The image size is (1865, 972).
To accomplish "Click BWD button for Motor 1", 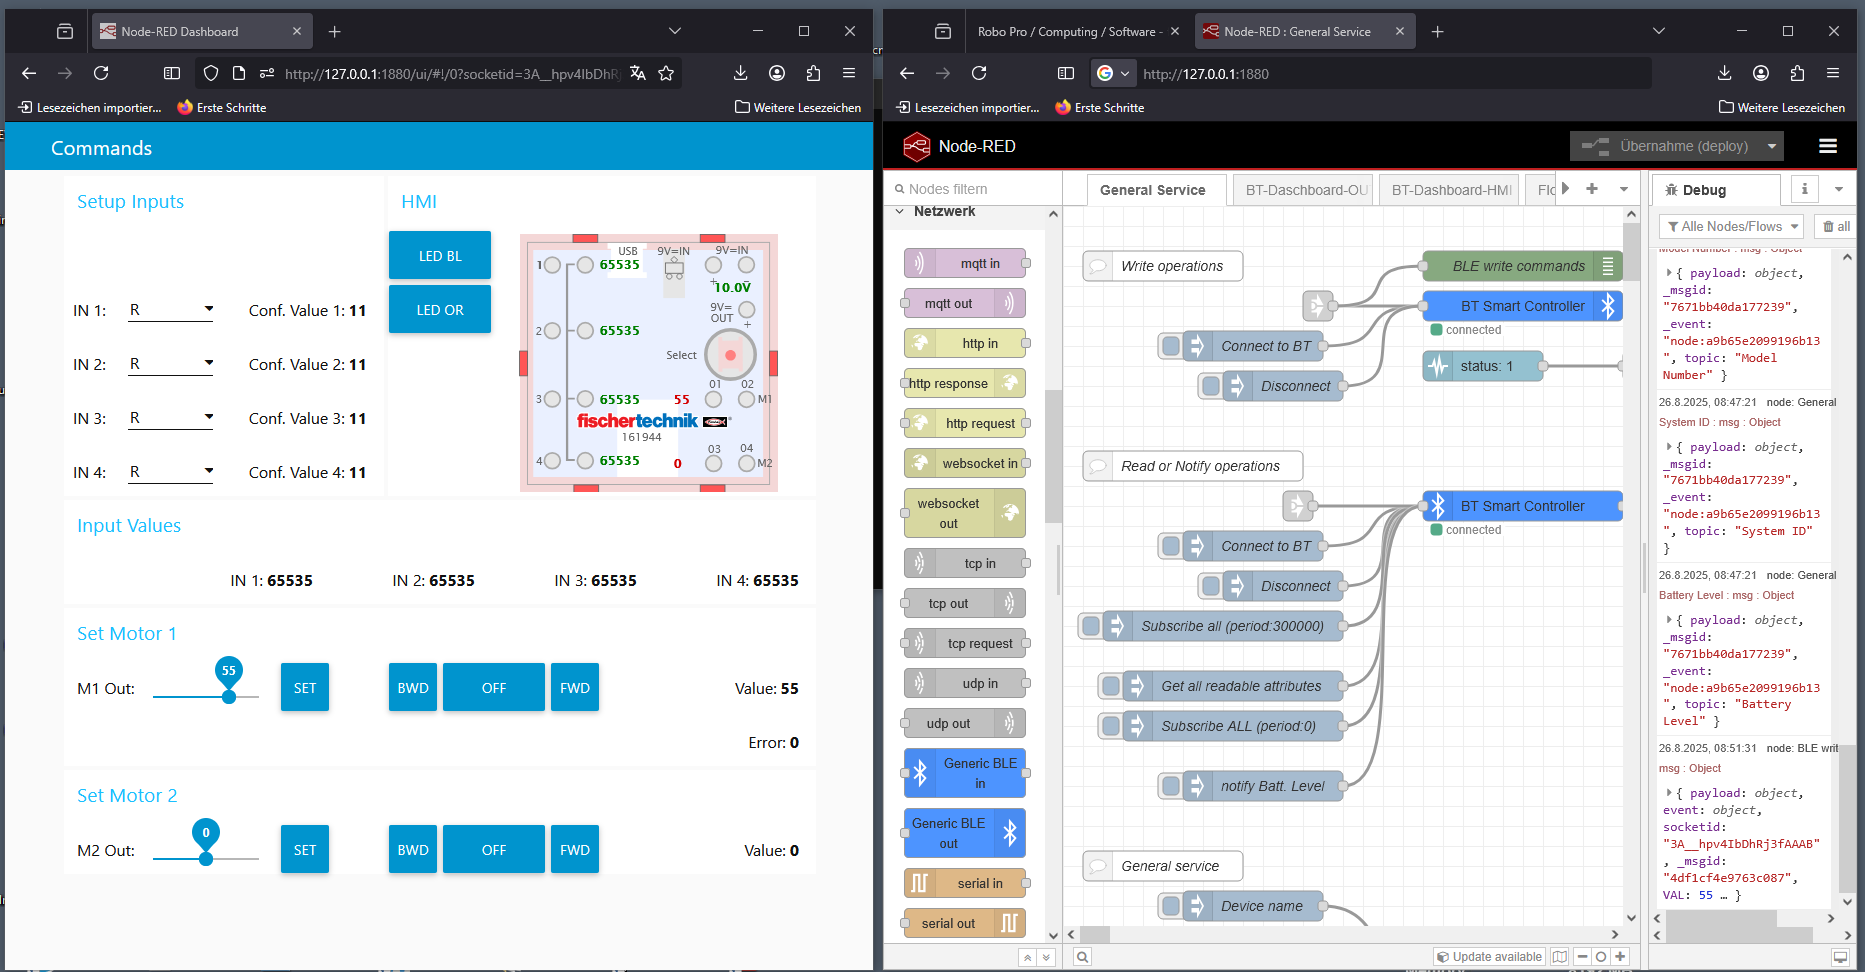I will (x=413, y=688).
